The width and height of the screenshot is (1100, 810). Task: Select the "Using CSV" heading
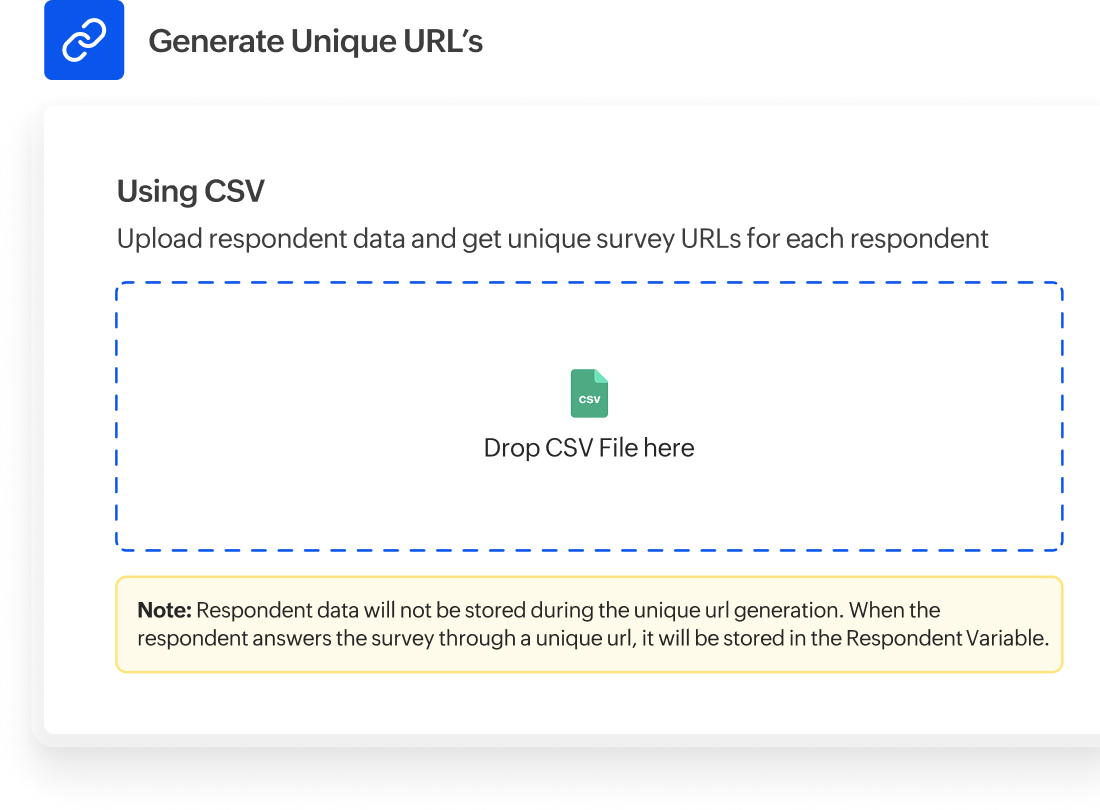coord(190,191)
